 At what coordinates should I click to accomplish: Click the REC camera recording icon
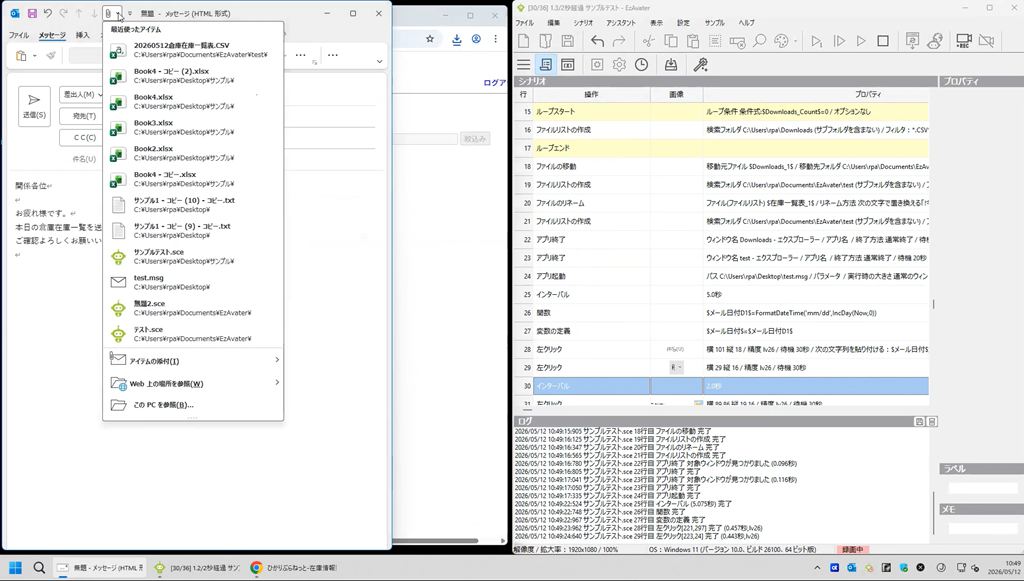pos(963,41)
